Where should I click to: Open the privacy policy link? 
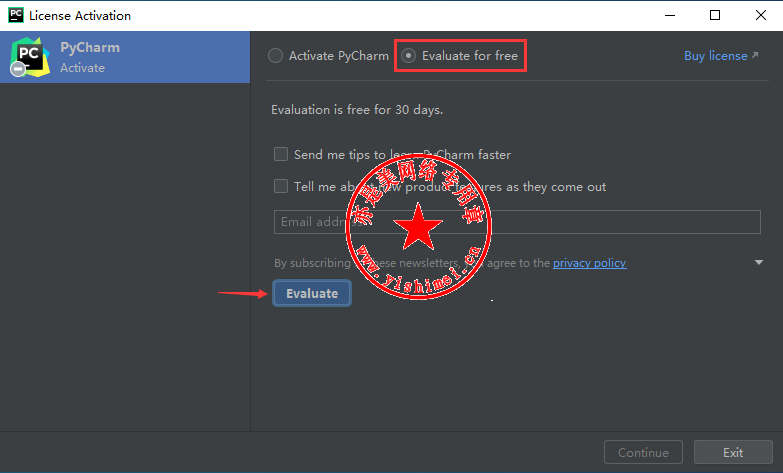tap(589, 263)
